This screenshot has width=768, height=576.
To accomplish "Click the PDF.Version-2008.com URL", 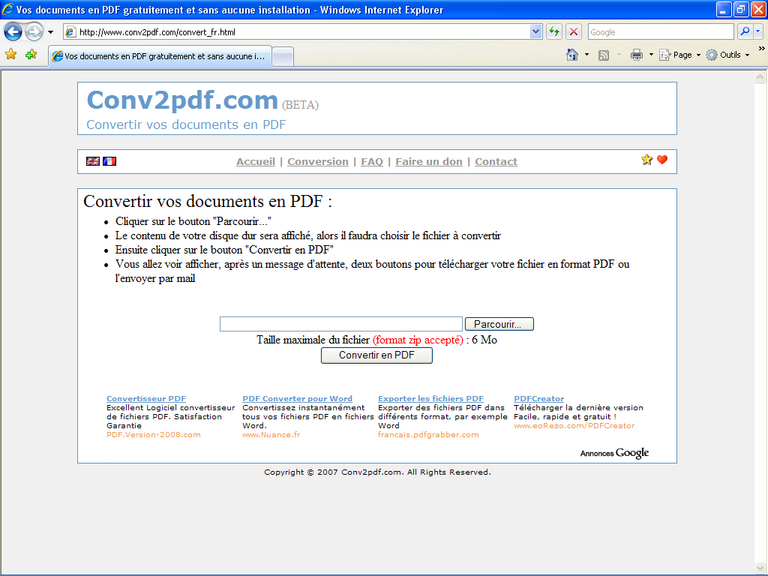I will point(153,434).
